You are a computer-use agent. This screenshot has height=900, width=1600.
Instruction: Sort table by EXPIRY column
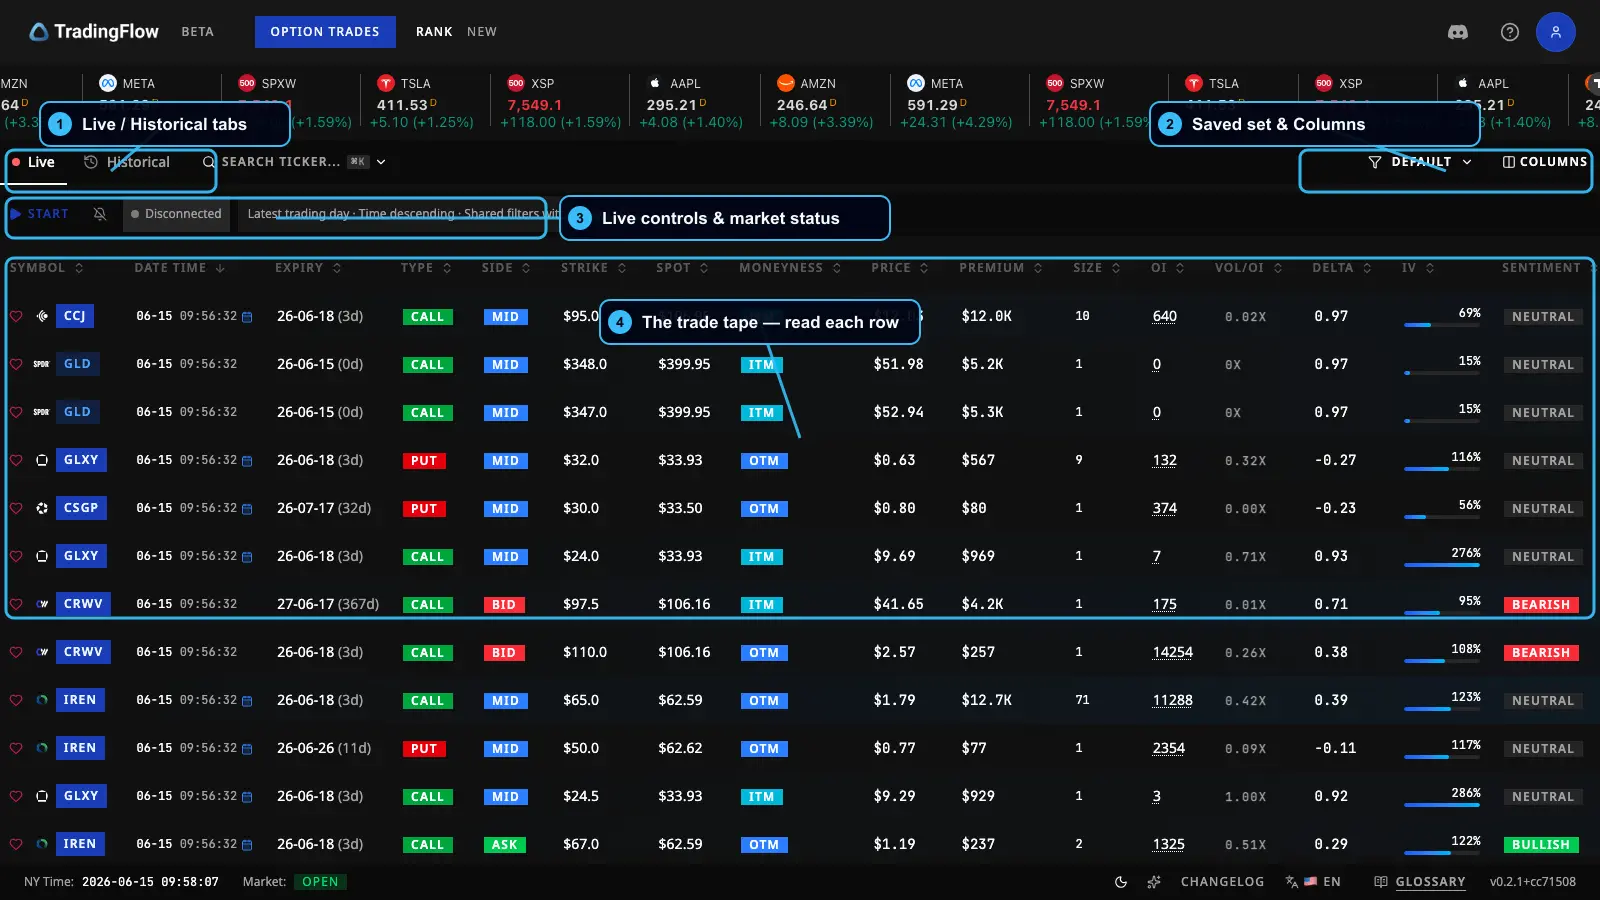click(x=308, y=268)
